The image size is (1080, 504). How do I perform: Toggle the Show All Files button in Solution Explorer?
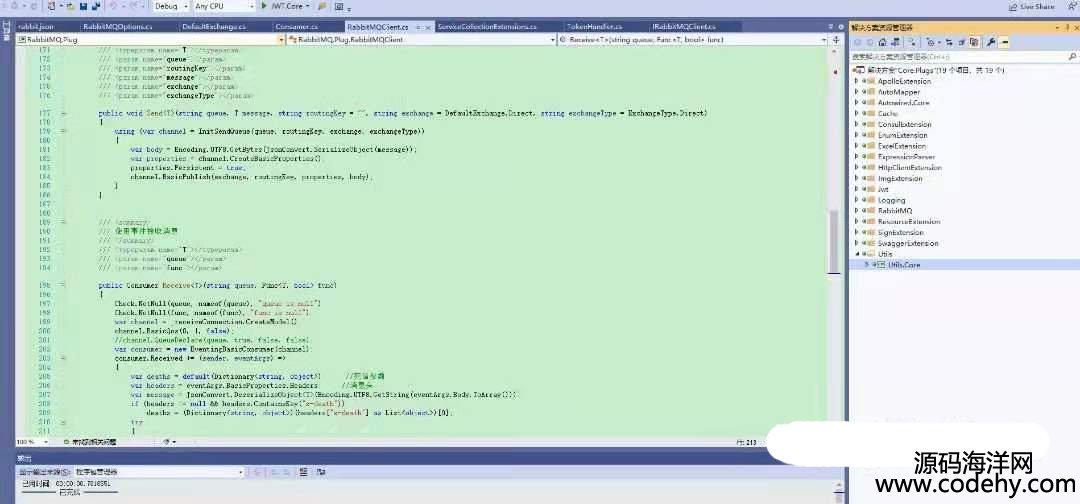tap(976, 43)
